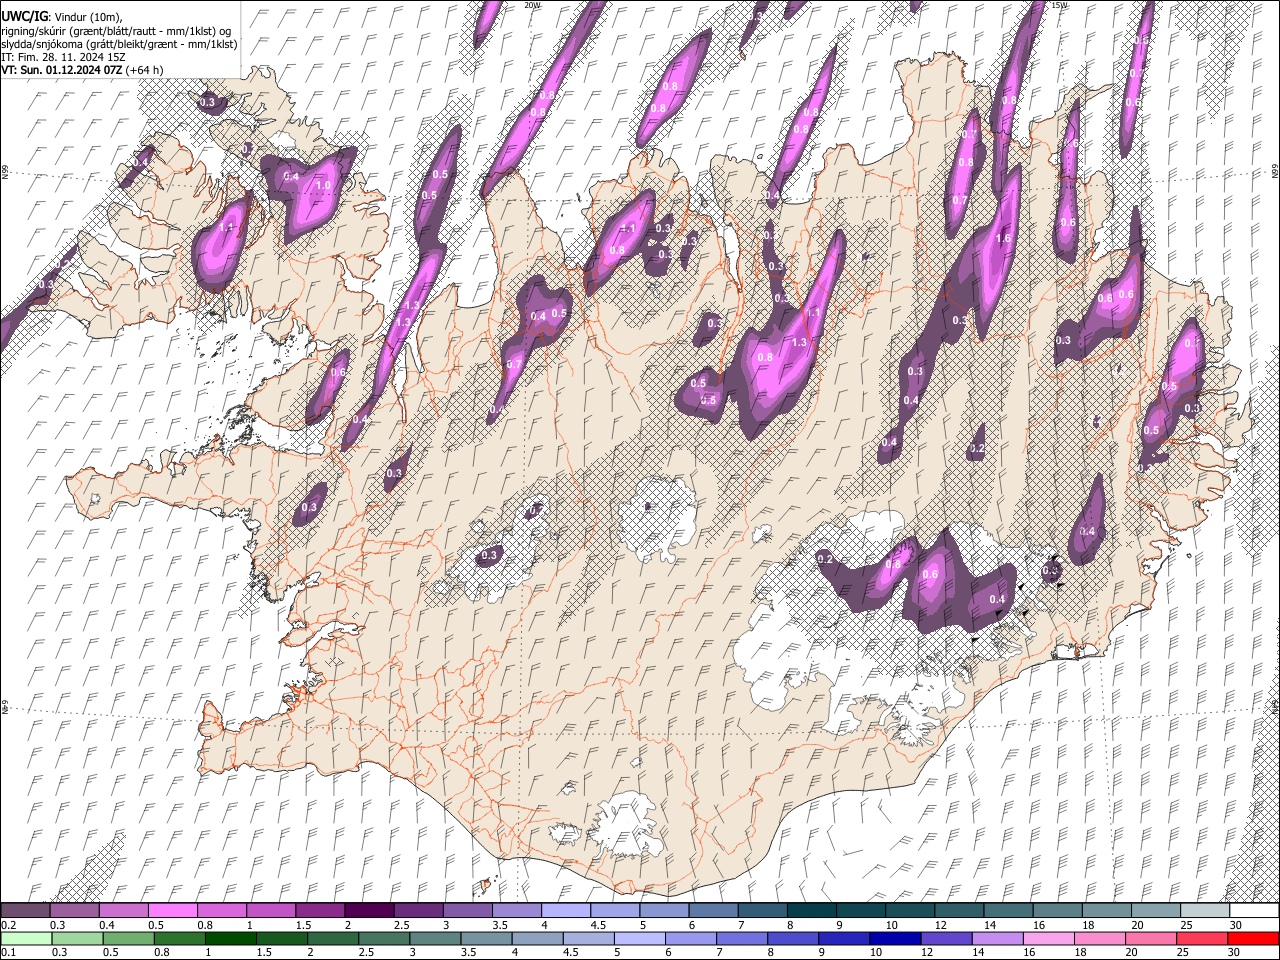Screen dimensions: 1280x960
Task: Click the valid time VT: Sun. 01.12.2024 07Z
Action: 62,70
